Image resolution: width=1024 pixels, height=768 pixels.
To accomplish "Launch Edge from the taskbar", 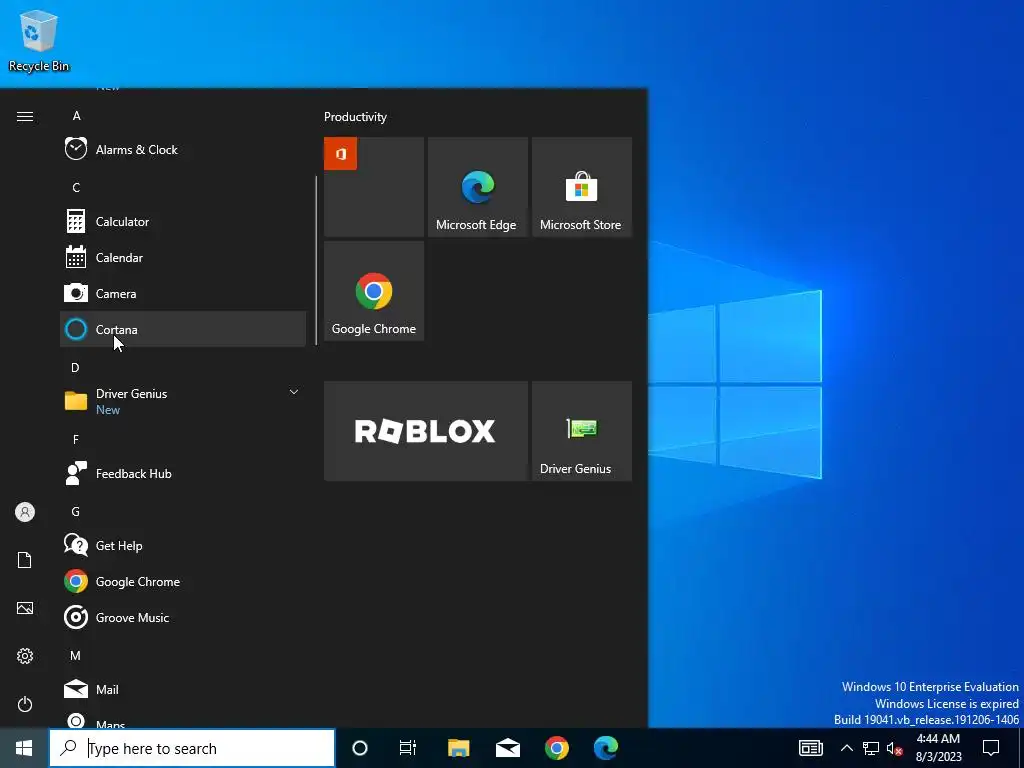I will 605,748.
